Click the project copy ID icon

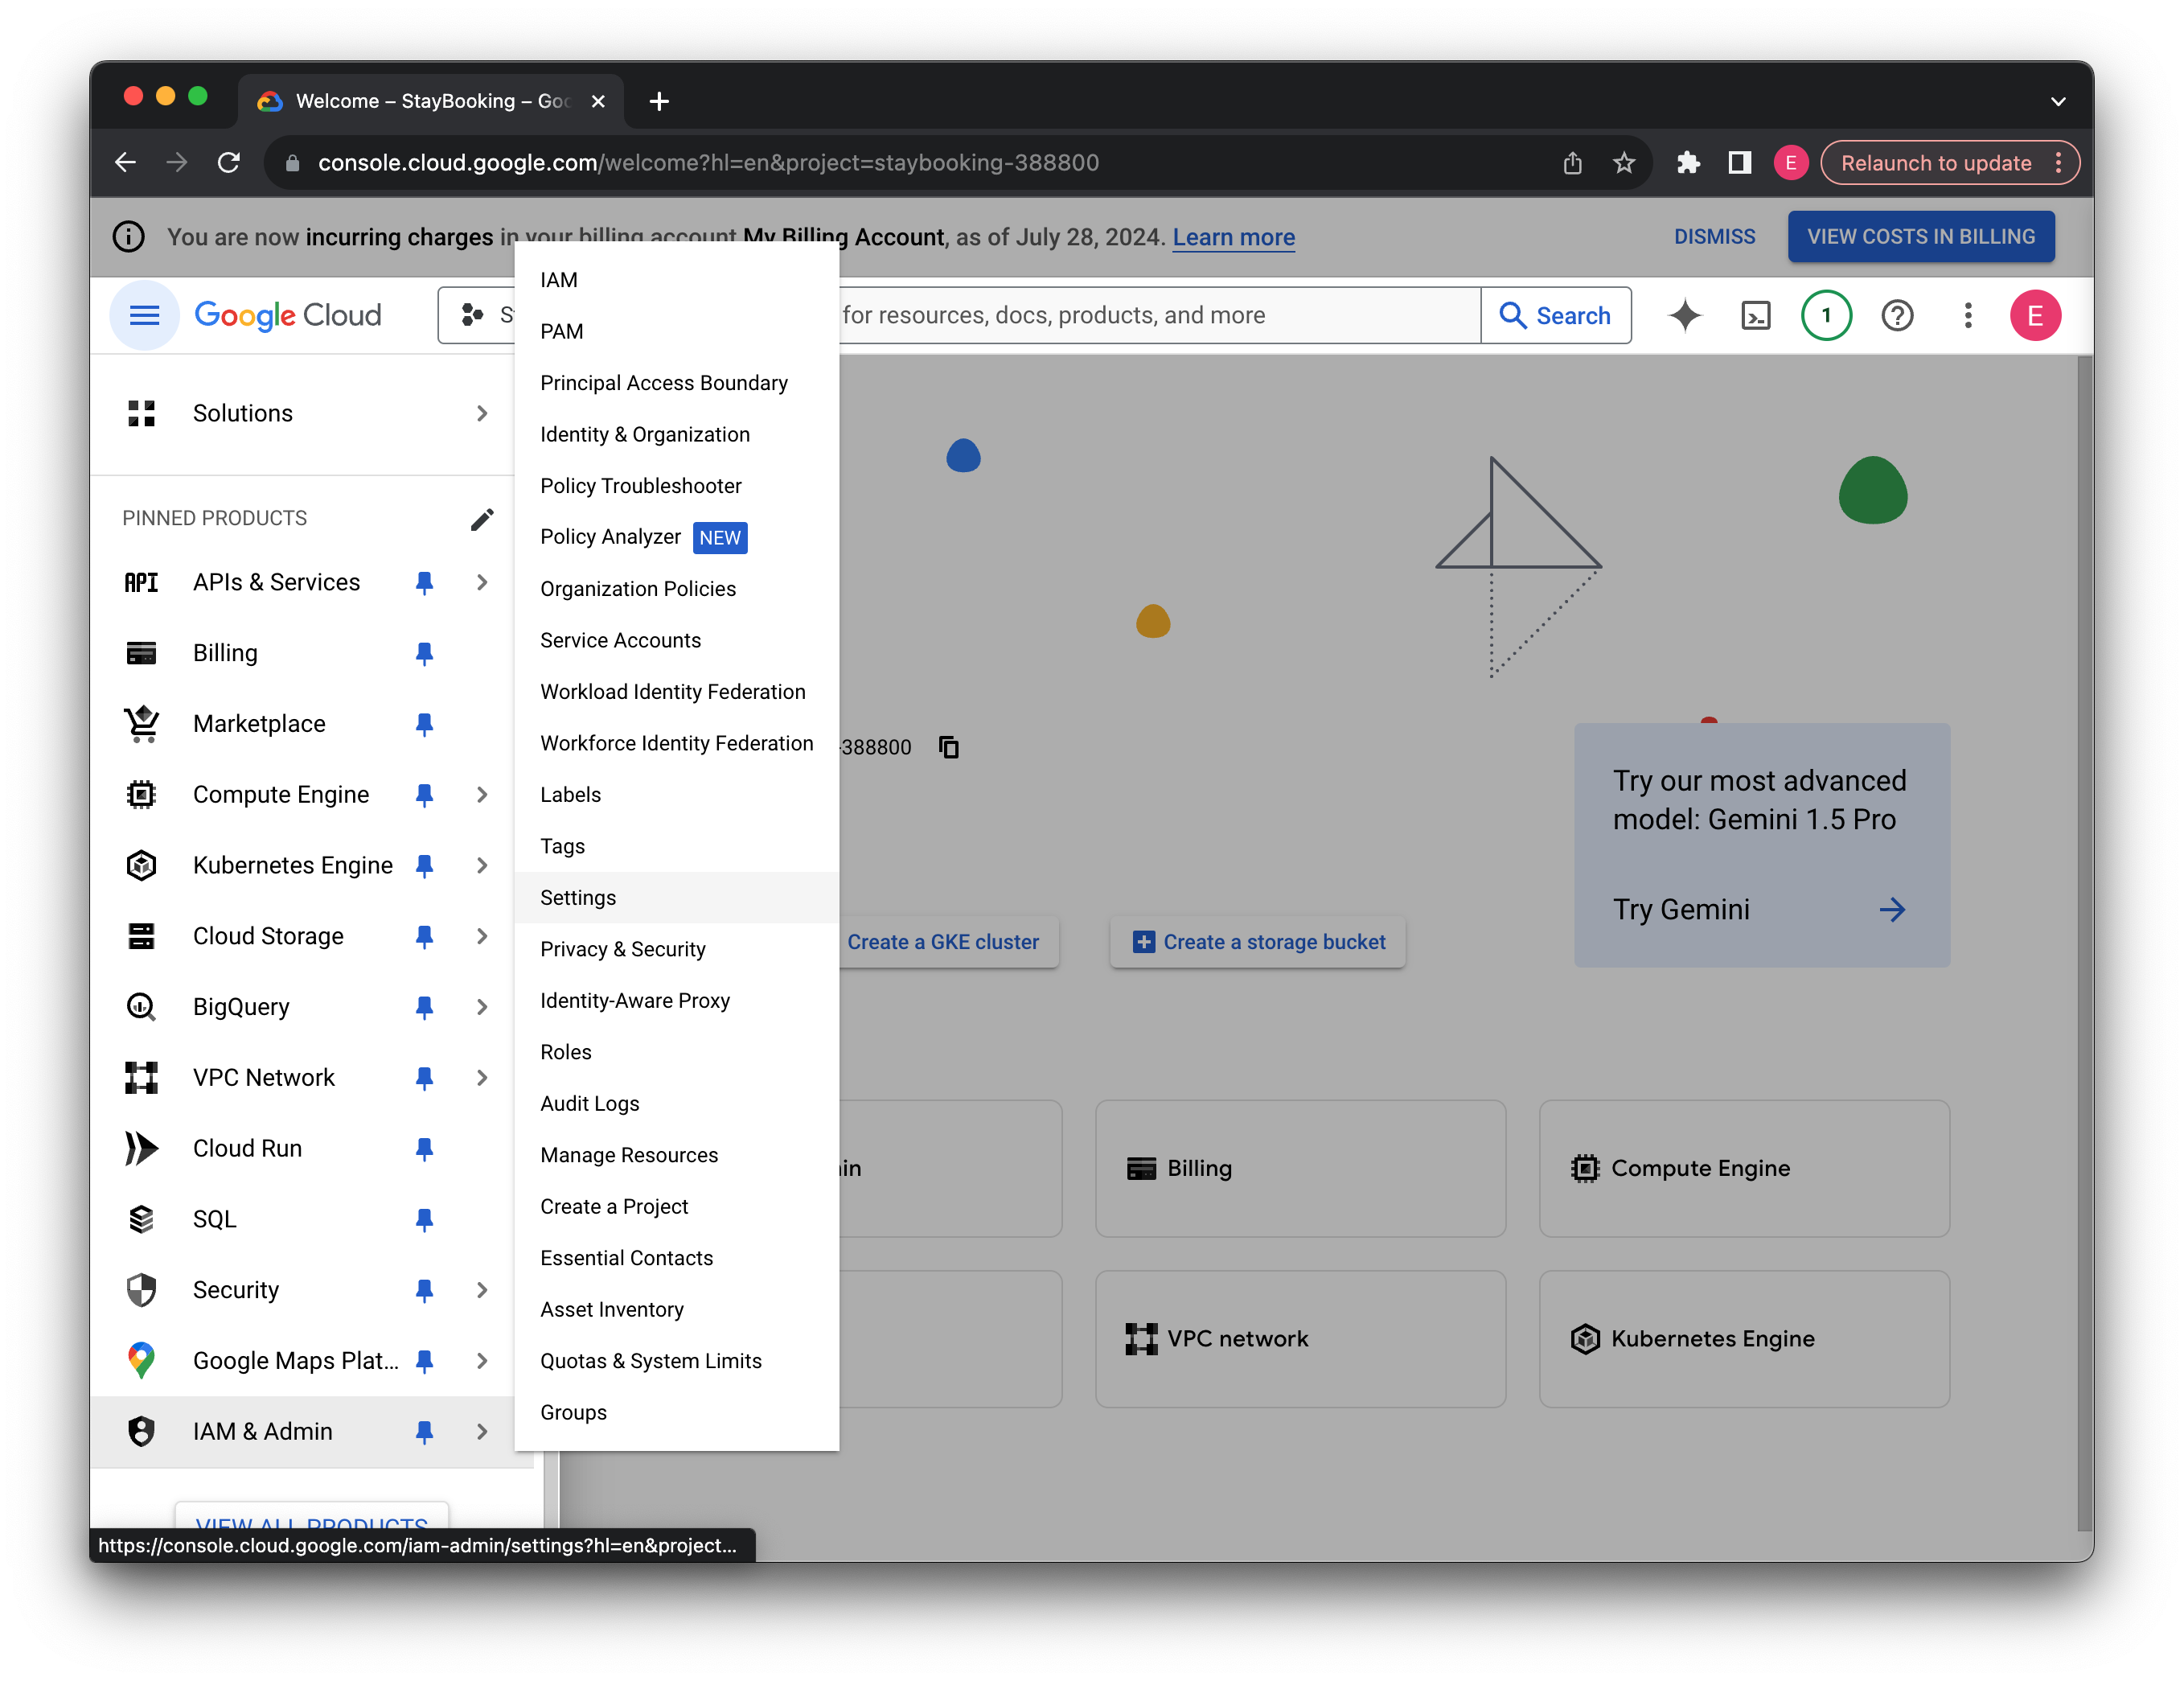coord(950,743)
